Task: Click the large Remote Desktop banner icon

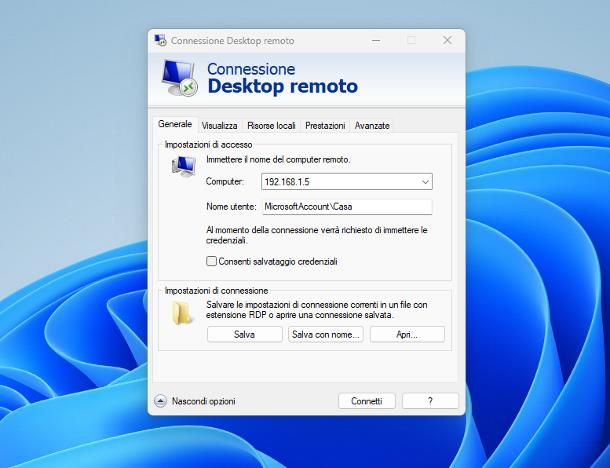Action: point(180,78)
